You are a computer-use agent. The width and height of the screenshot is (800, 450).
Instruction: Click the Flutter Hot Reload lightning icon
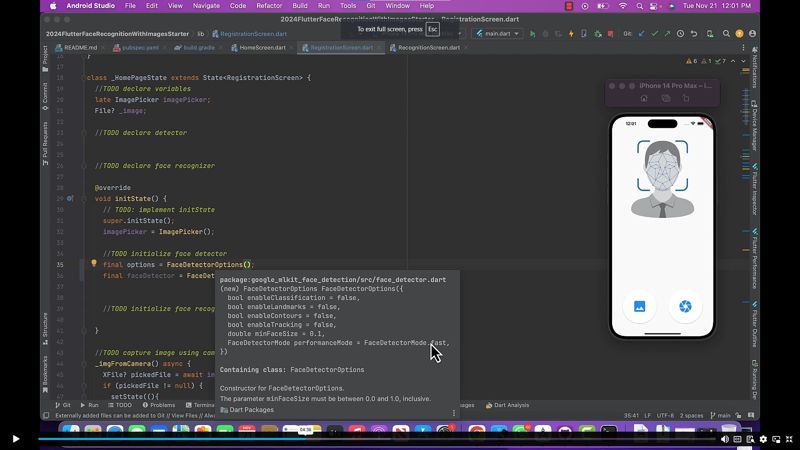pos(571,34)
